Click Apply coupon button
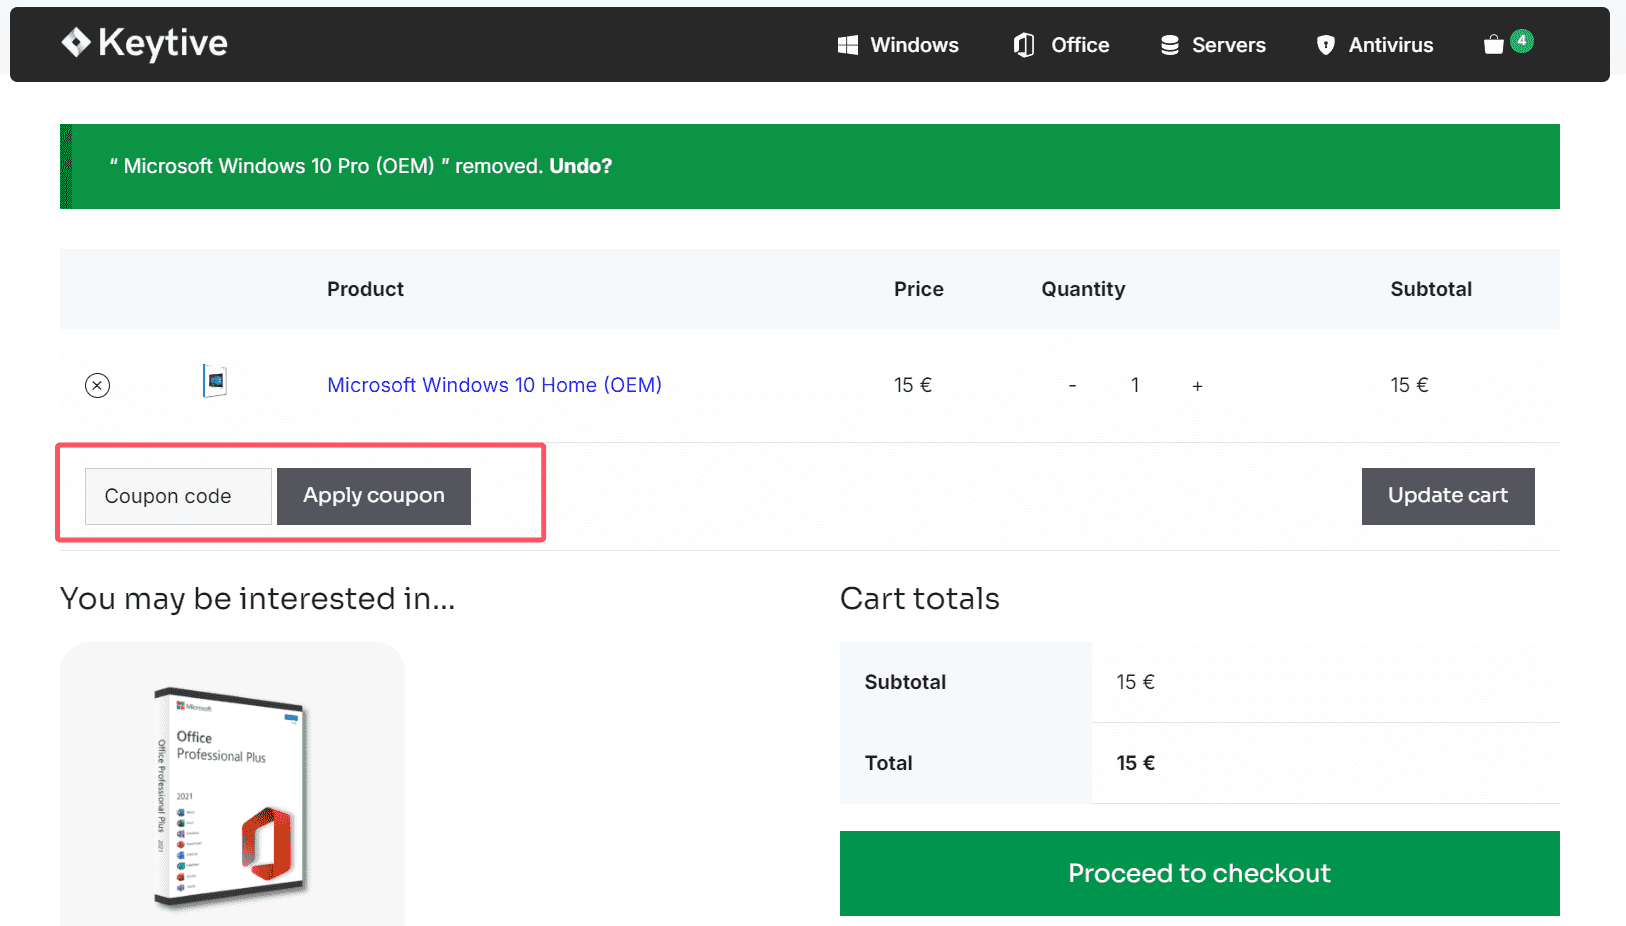 click(374, 496)
